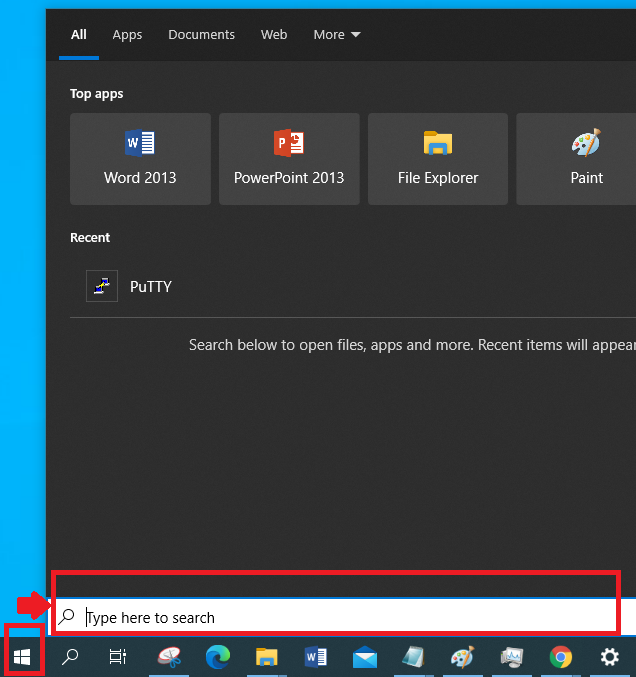This screenshot has height=677, width=636.
Task: Open Word from the taskbar
Action: click(x=316, y=657)
